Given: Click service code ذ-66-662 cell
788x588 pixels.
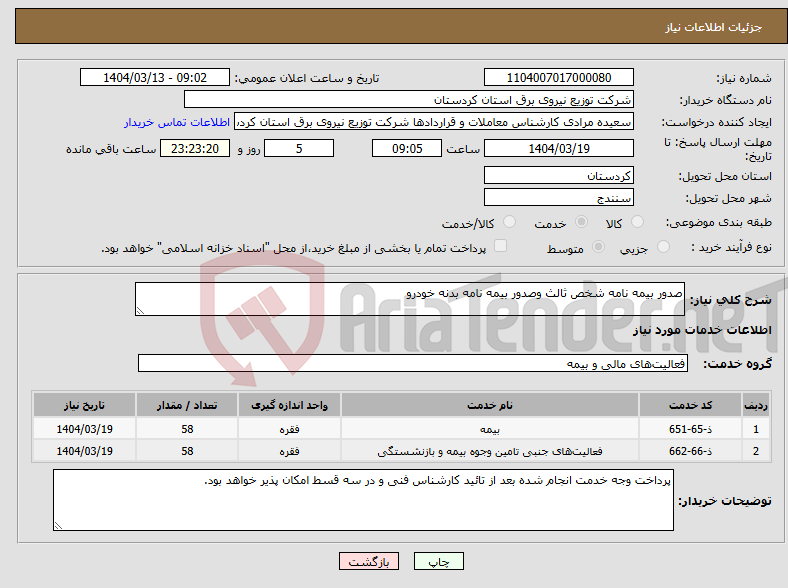Looking at the screenshot, I should point(691,451).
